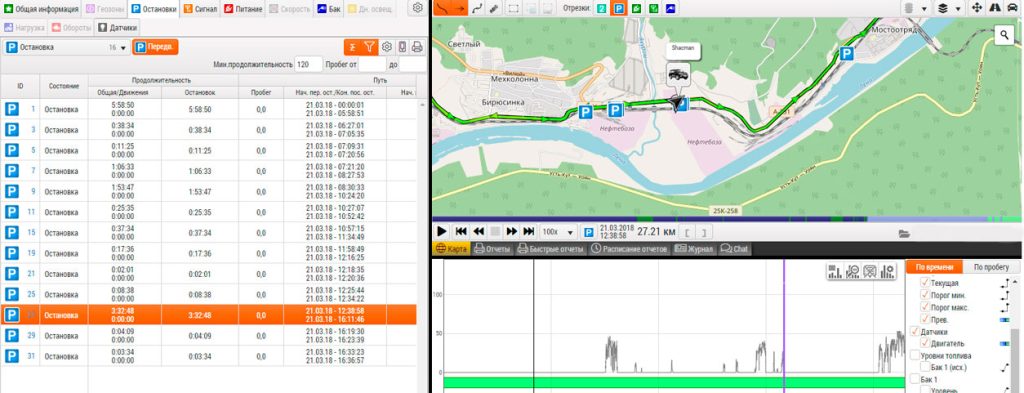
Task: Uncheck the Двигатель checkbox
Action: pos(924,343)
